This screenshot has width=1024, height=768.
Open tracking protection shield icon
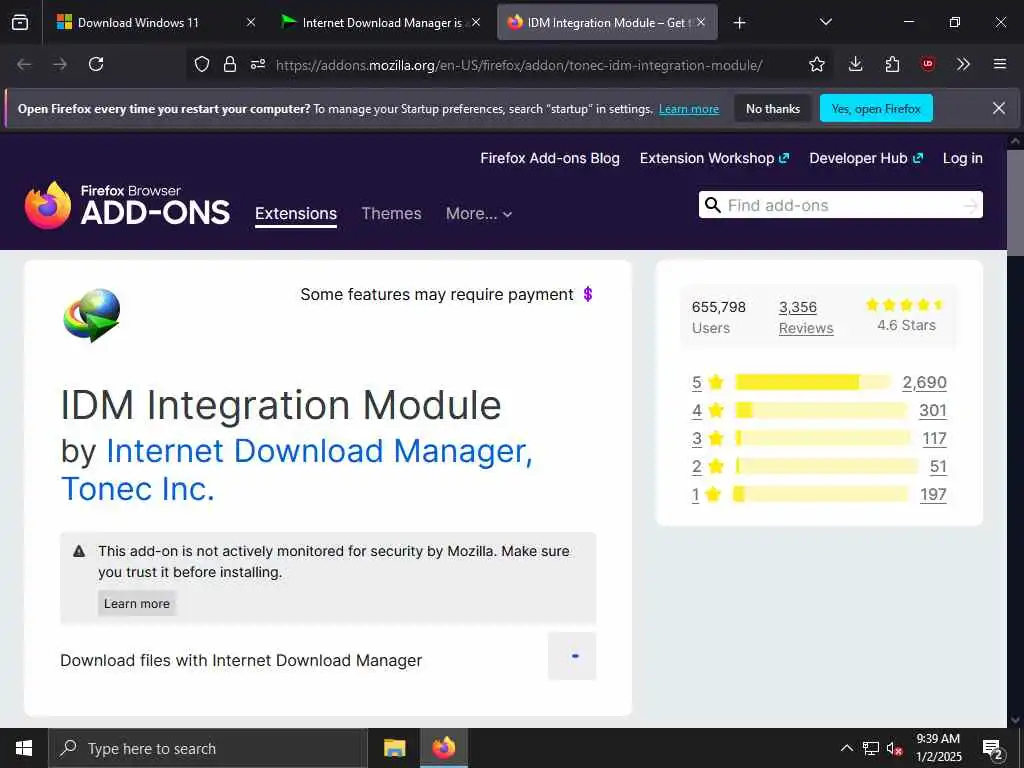pyautogui.click(x=202, y=64)
